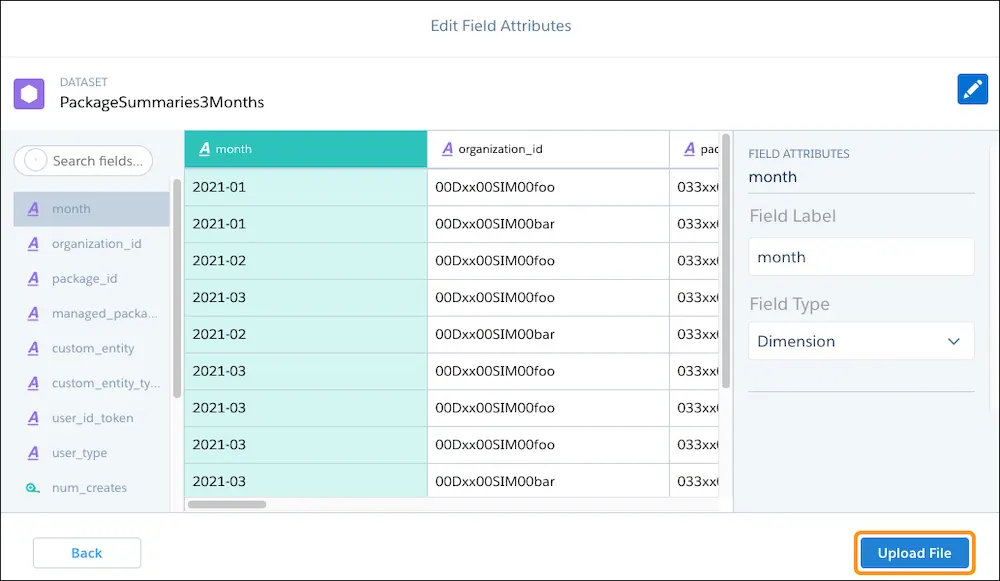Viewport: 1000px width, 581px height.
Task: Click the dimension icon beside custom_entity field
Action: click(x=33, y=348)
